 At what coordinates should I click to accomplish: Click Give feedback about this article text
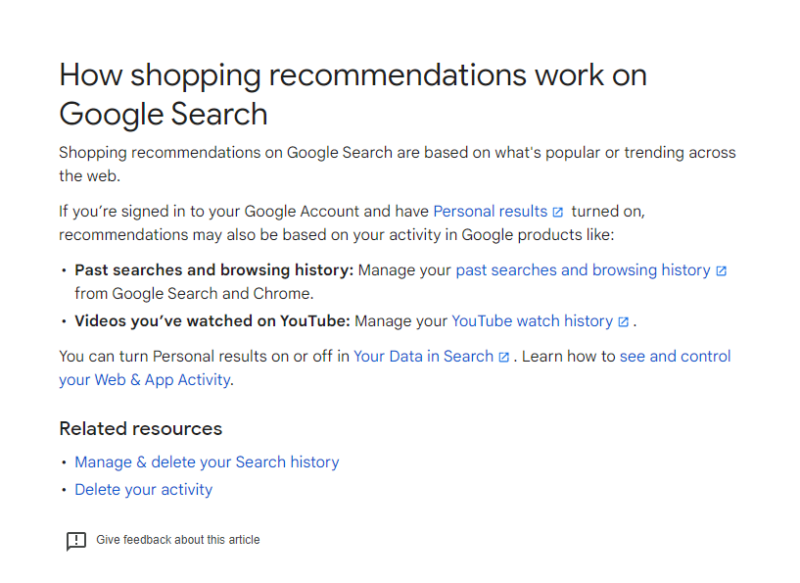click(177, 540)
